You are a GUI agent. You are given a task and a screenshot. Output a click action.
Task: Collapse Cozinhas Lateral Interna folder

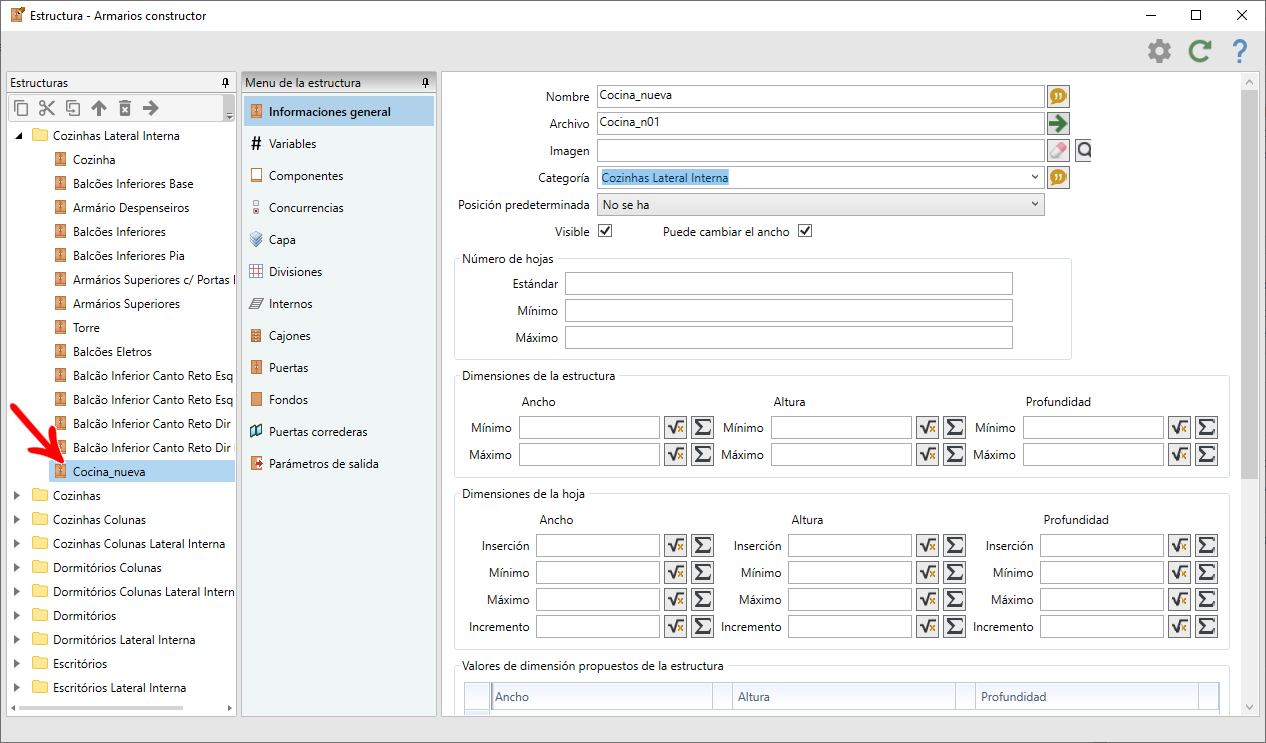(18, 136)
